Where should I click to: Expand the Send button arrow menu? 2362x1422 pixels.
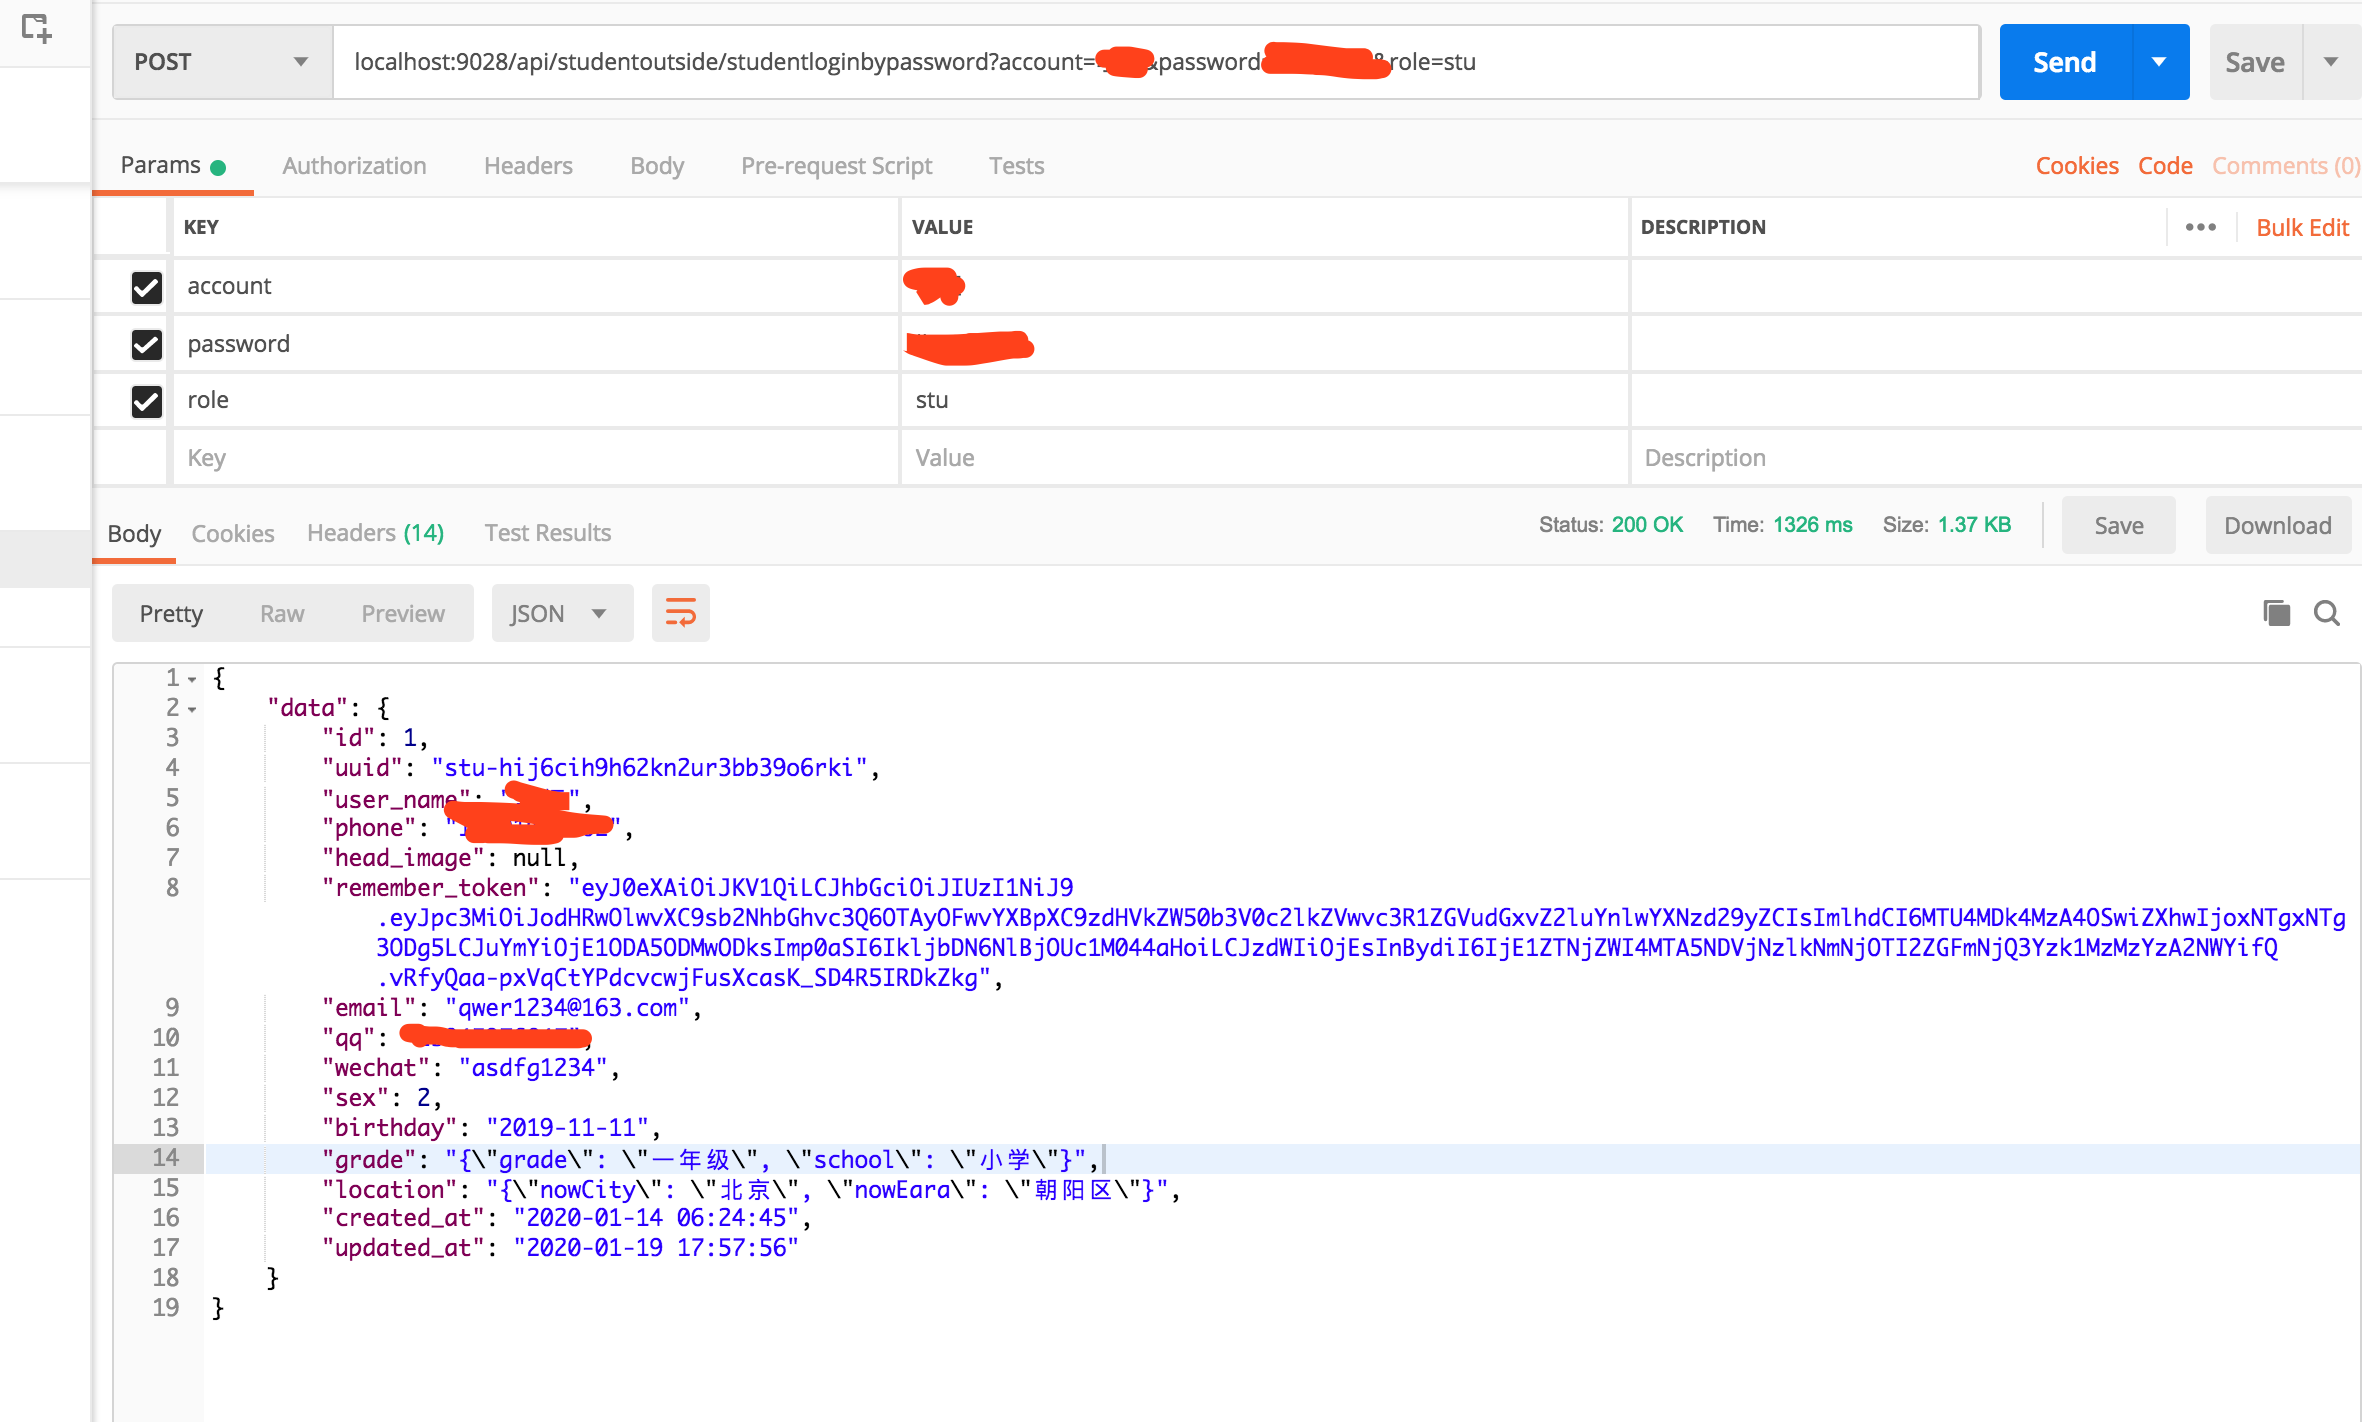tap(2159, 62)
